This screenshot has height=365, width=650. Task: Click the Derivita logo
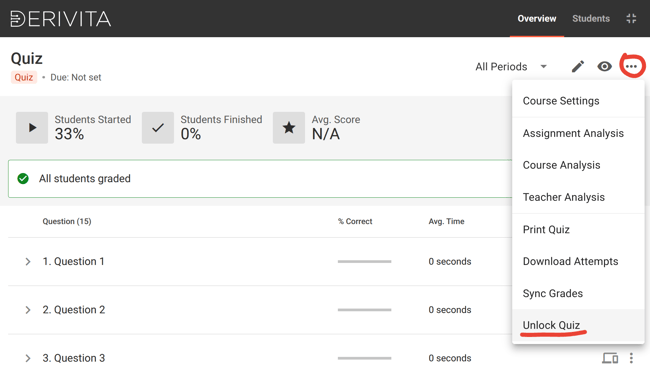tap(61, 19)
